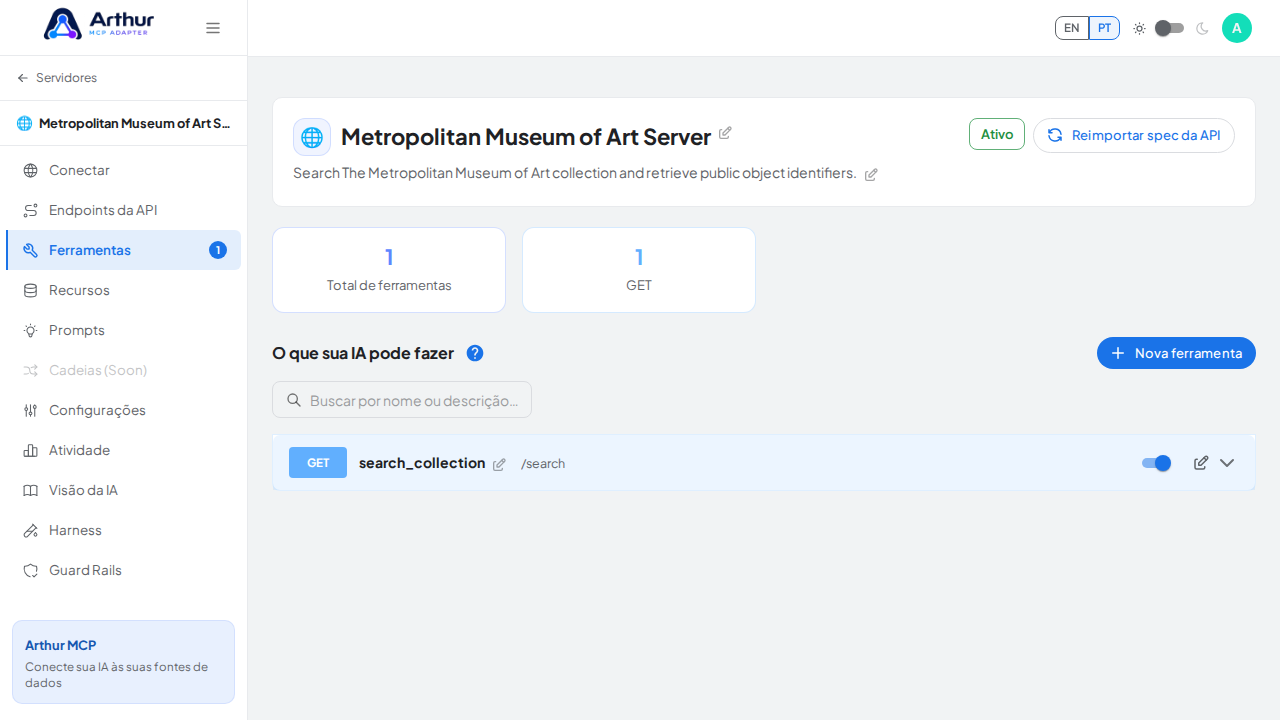Click the 'Buscar por nome ou descrição' search field
This screenshot has height=720, width=1280.
[x=402, y=400]
